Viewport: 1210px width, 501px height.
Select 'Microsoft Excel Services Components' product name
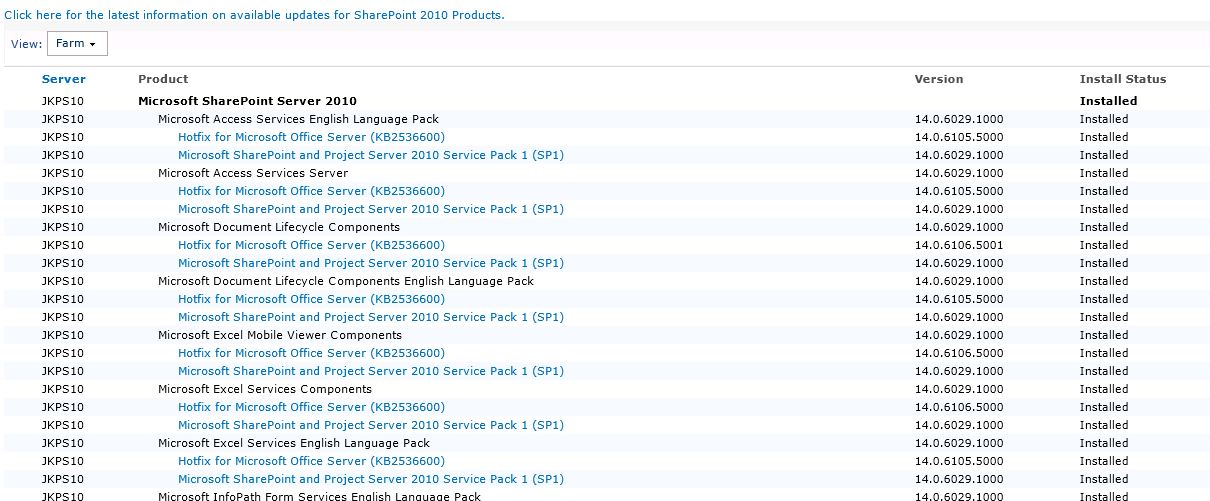tap(265, 389)
